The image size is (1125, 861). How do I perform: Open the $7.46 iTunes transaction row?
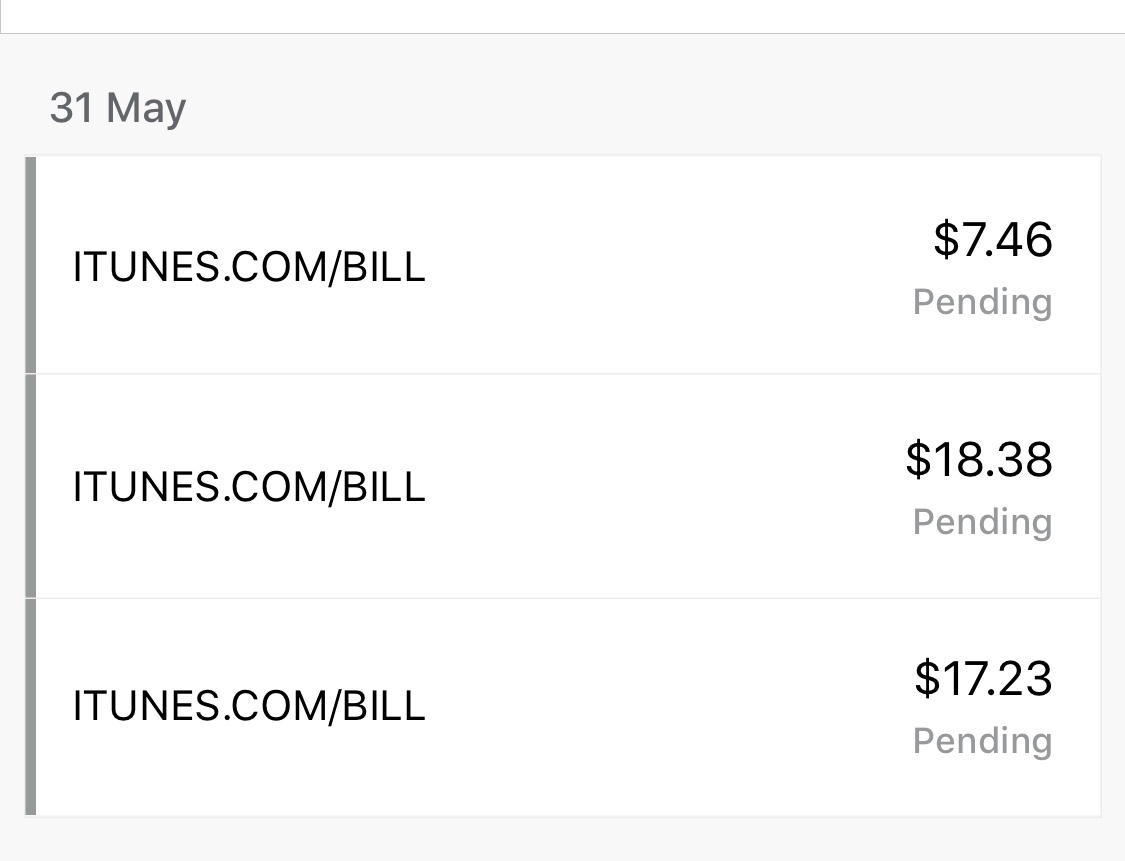[600, 266]
